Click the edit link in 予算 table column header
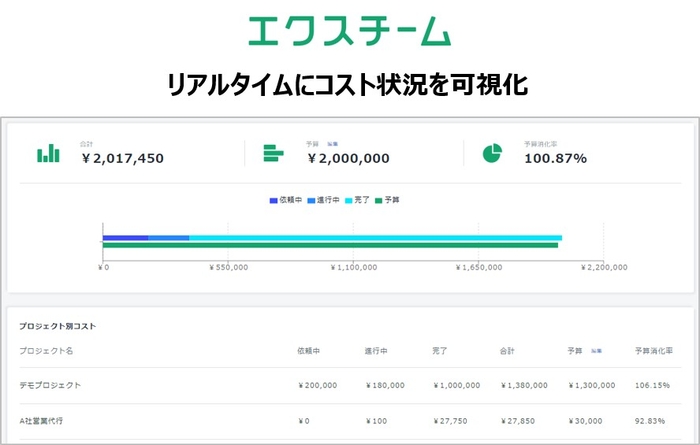700x445 pixels. 596,351
